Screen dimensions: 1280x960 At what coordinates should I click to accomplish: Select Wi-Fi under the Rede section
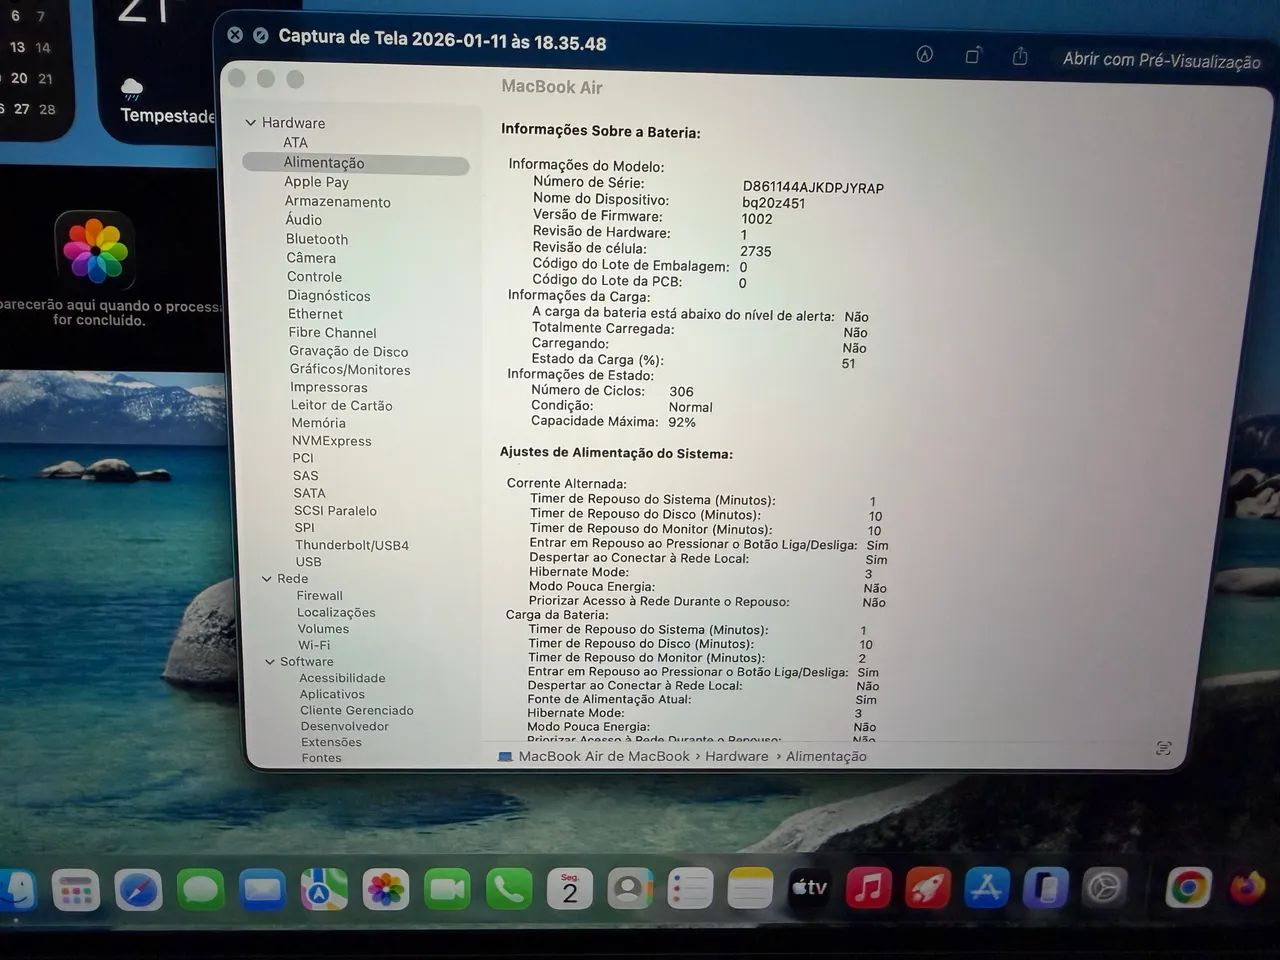pos(315,645)
